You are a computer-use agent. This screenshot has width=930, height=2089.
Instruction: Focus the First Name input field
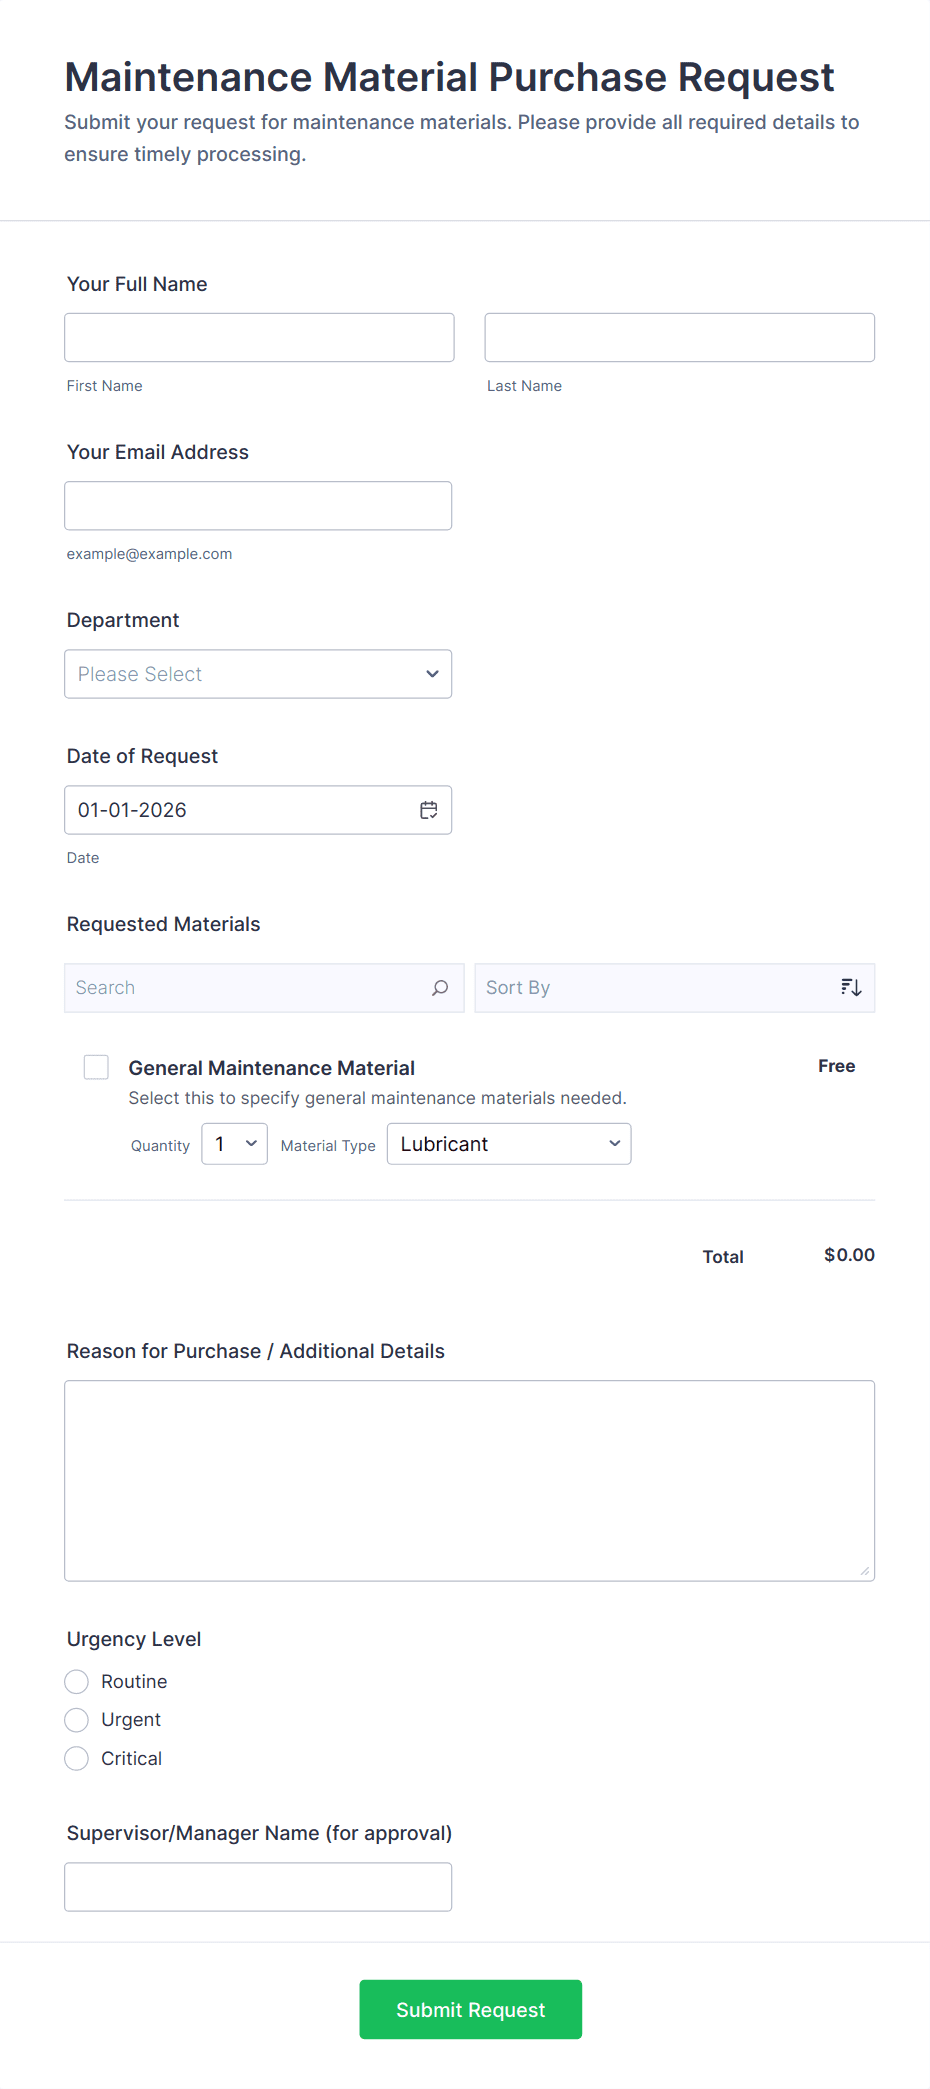(259, 338)
